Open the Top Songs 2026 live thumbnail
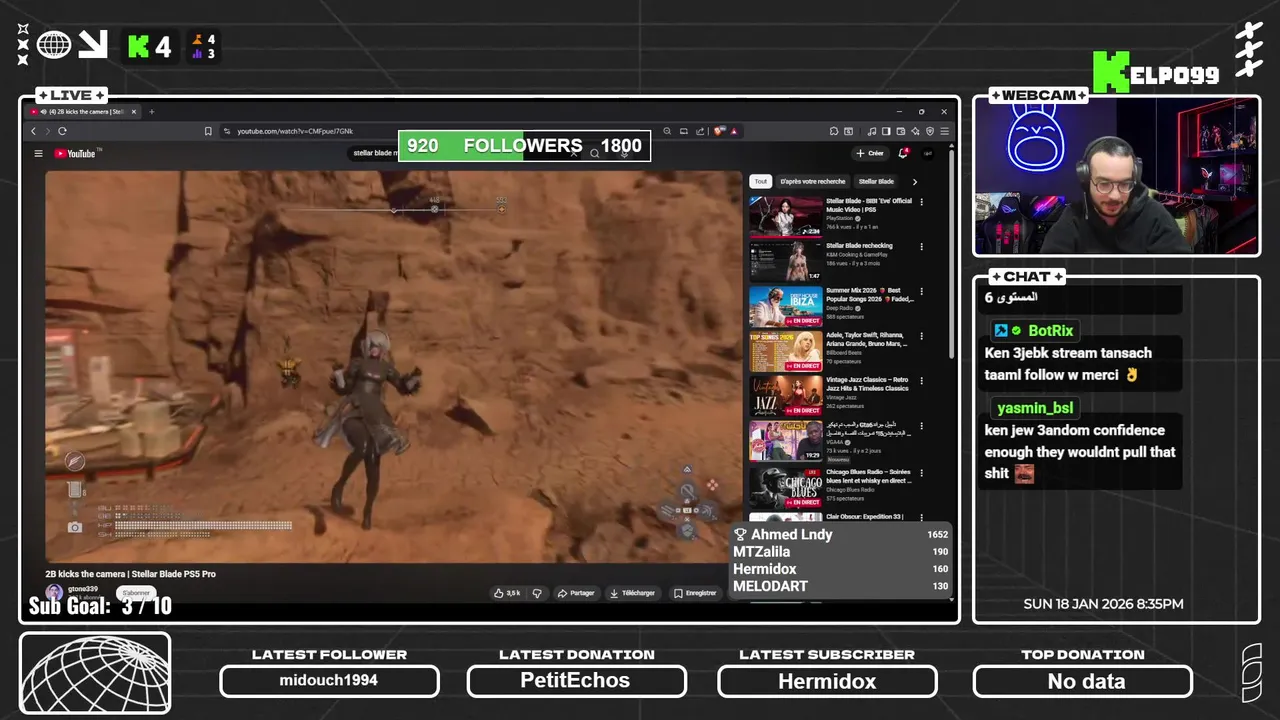This screenshot has width=1280, height=720. pyautogui.click(x=785, y=352)
